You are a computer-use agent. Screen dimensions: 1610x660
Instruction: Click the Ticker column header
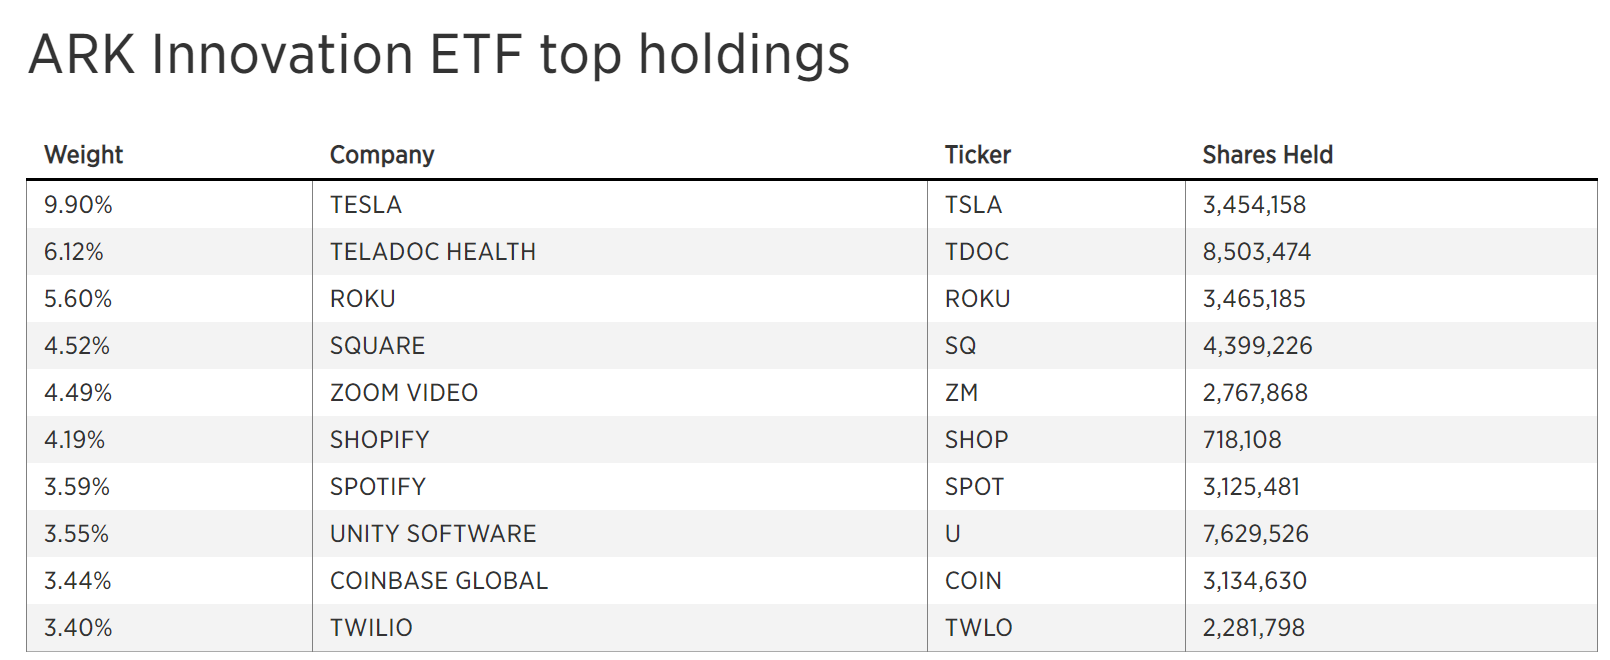click(x=978, y=155)
